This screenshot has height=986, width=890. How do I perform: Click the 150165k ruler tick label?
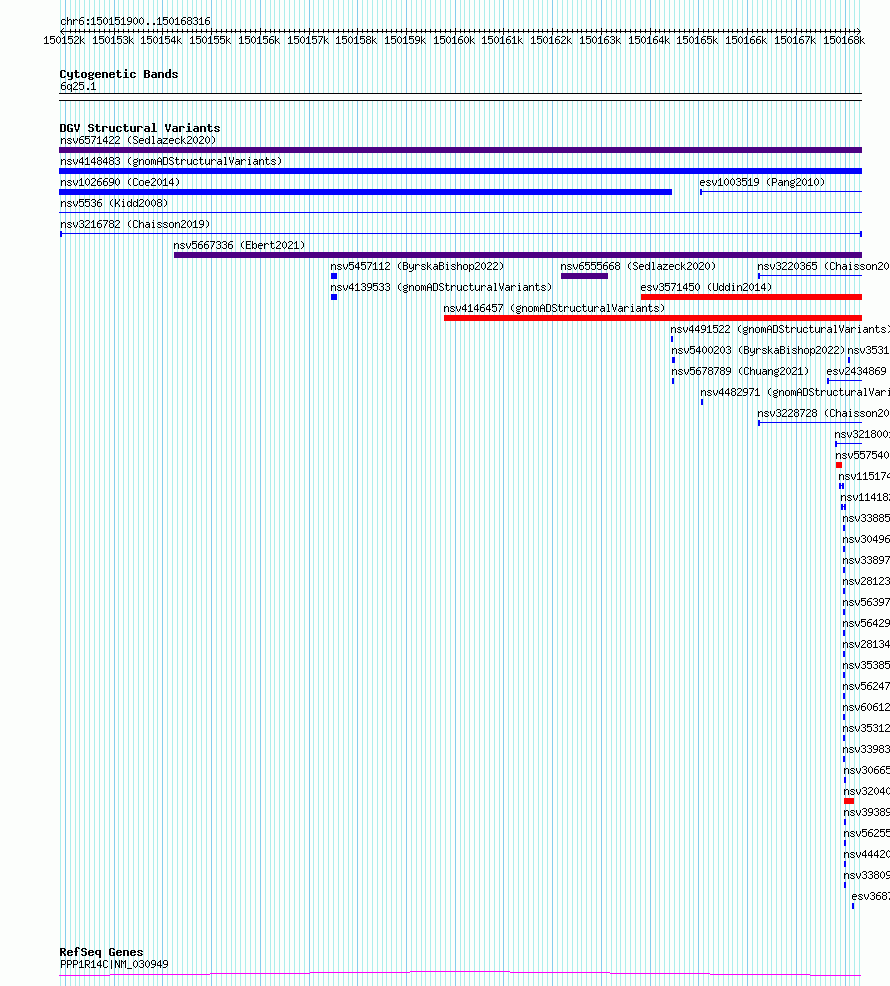(697, 40)
